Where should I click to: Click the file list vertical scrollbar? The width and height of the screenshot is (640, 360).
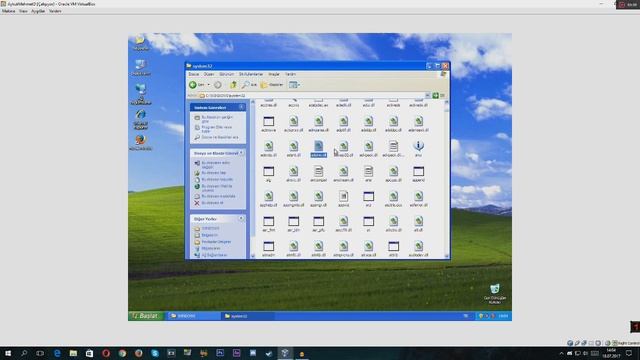pos(447,180)
